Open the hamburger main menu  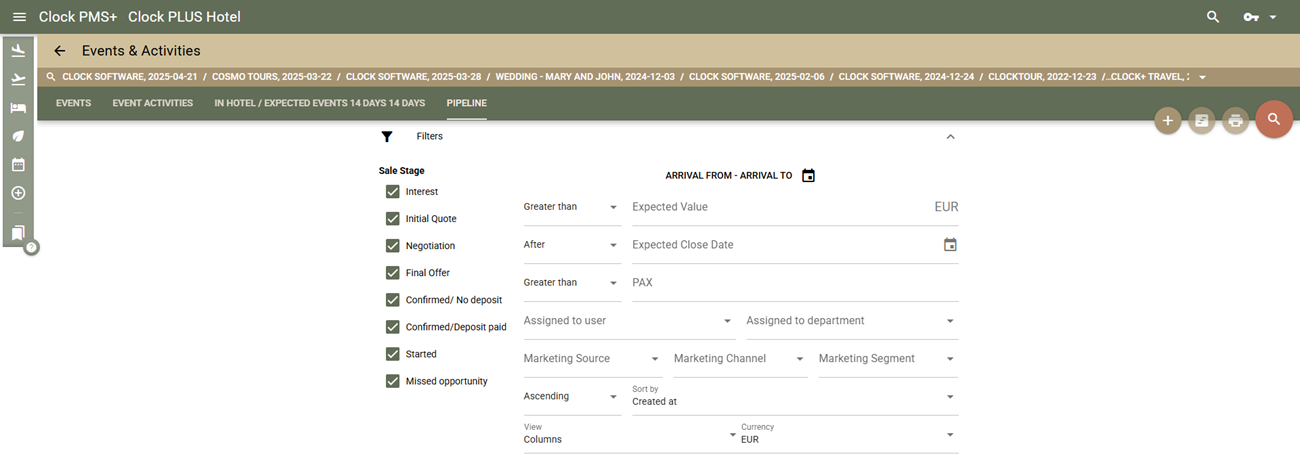[19, 17]
